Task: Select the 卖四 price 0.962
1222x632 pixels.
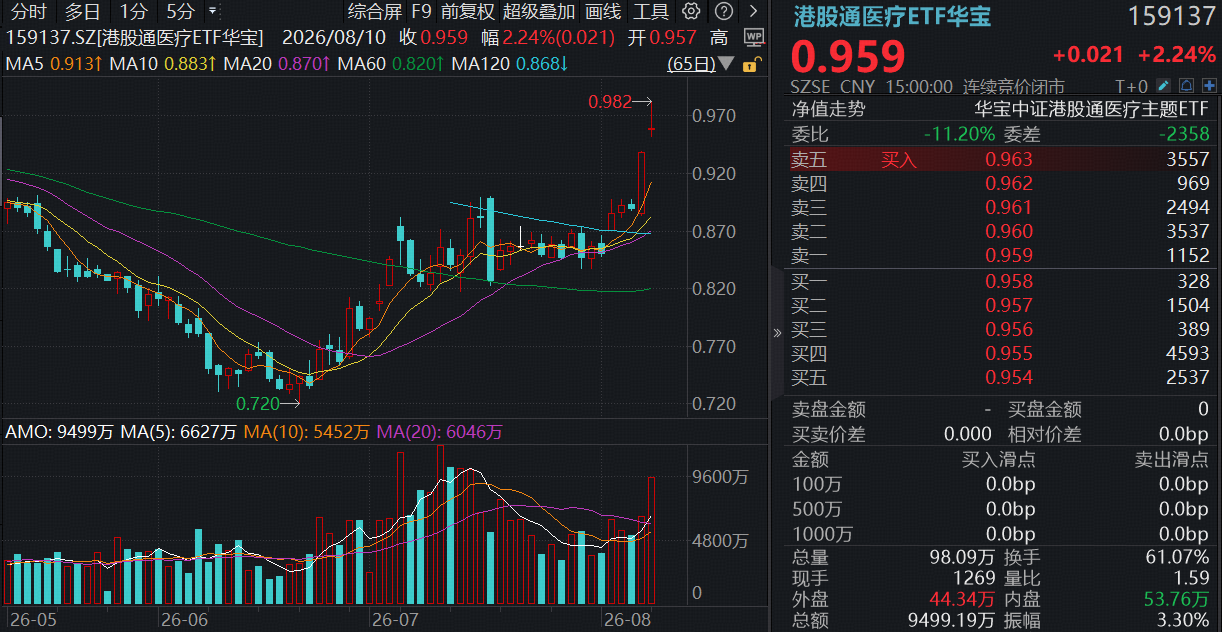Action: tap(1009, 183)
